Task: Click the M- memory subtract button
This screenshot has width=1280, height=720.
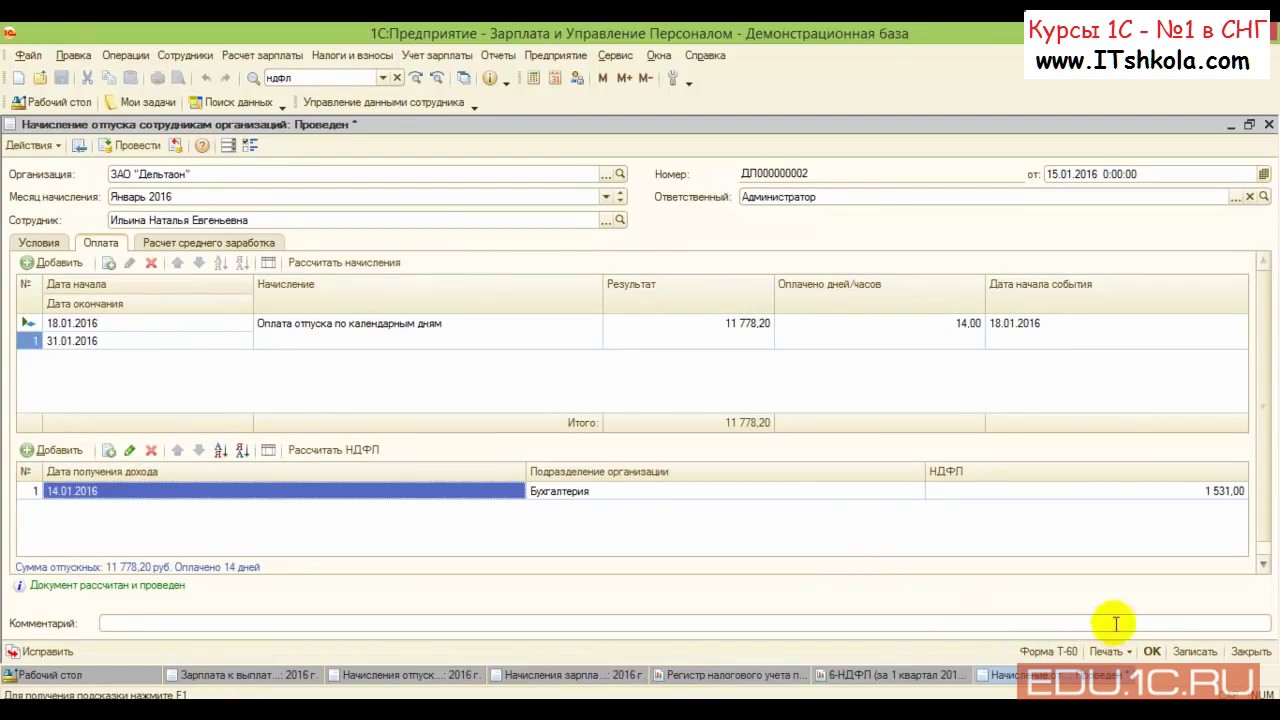Action: 645,78
